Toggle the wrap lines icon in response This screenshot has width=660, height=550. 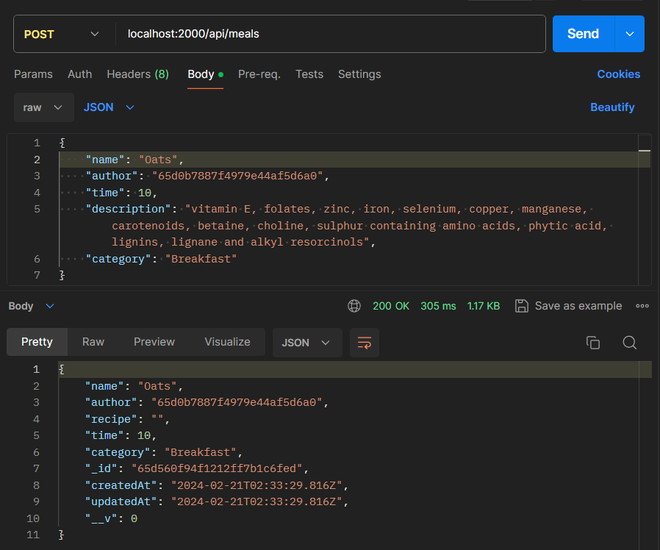(364, 342)
